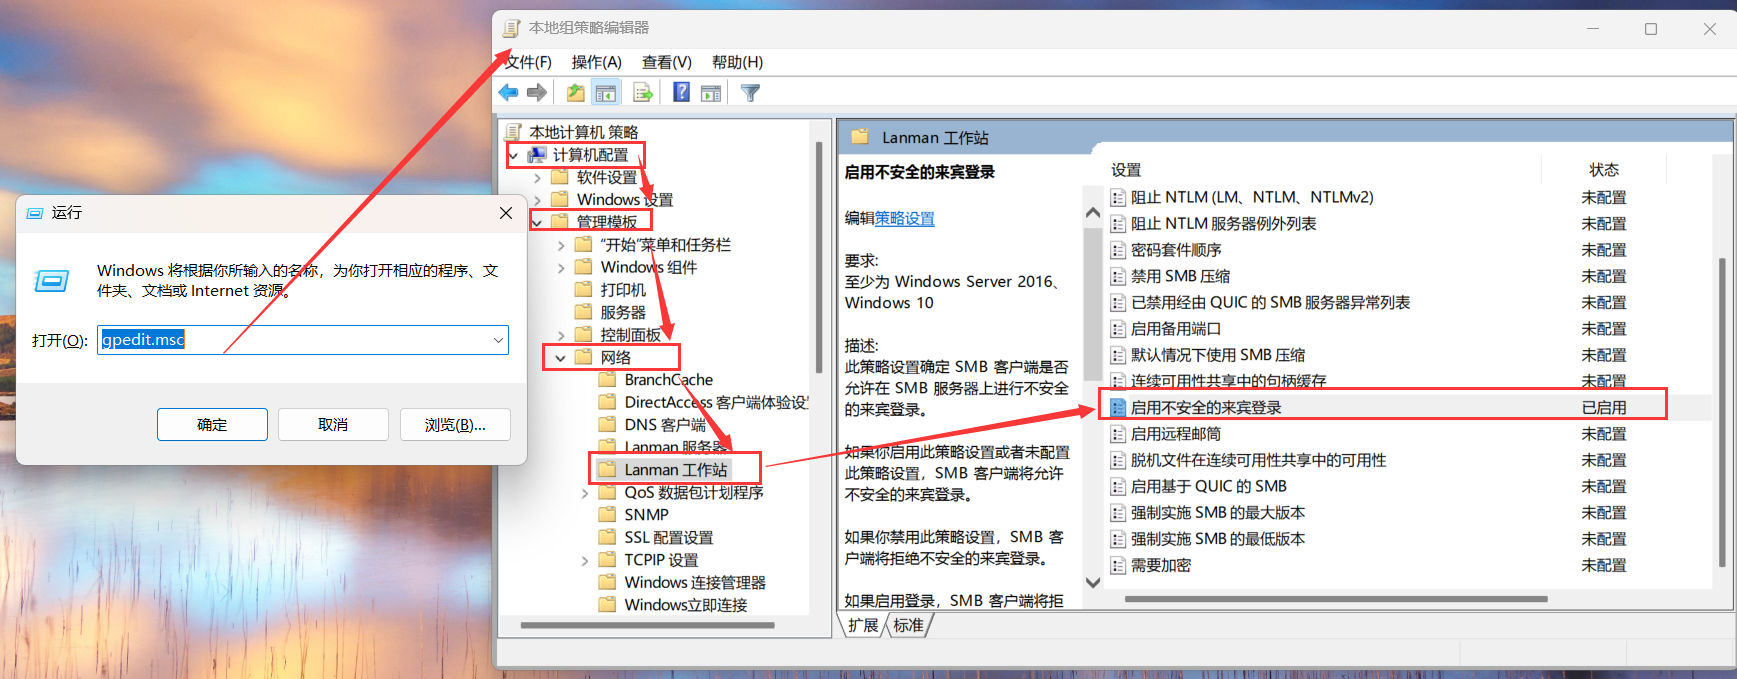The height and width of the screenshot is (679, 1737).
Task: Click the Export List toolbar icon
Action: (x=643, y=93)
